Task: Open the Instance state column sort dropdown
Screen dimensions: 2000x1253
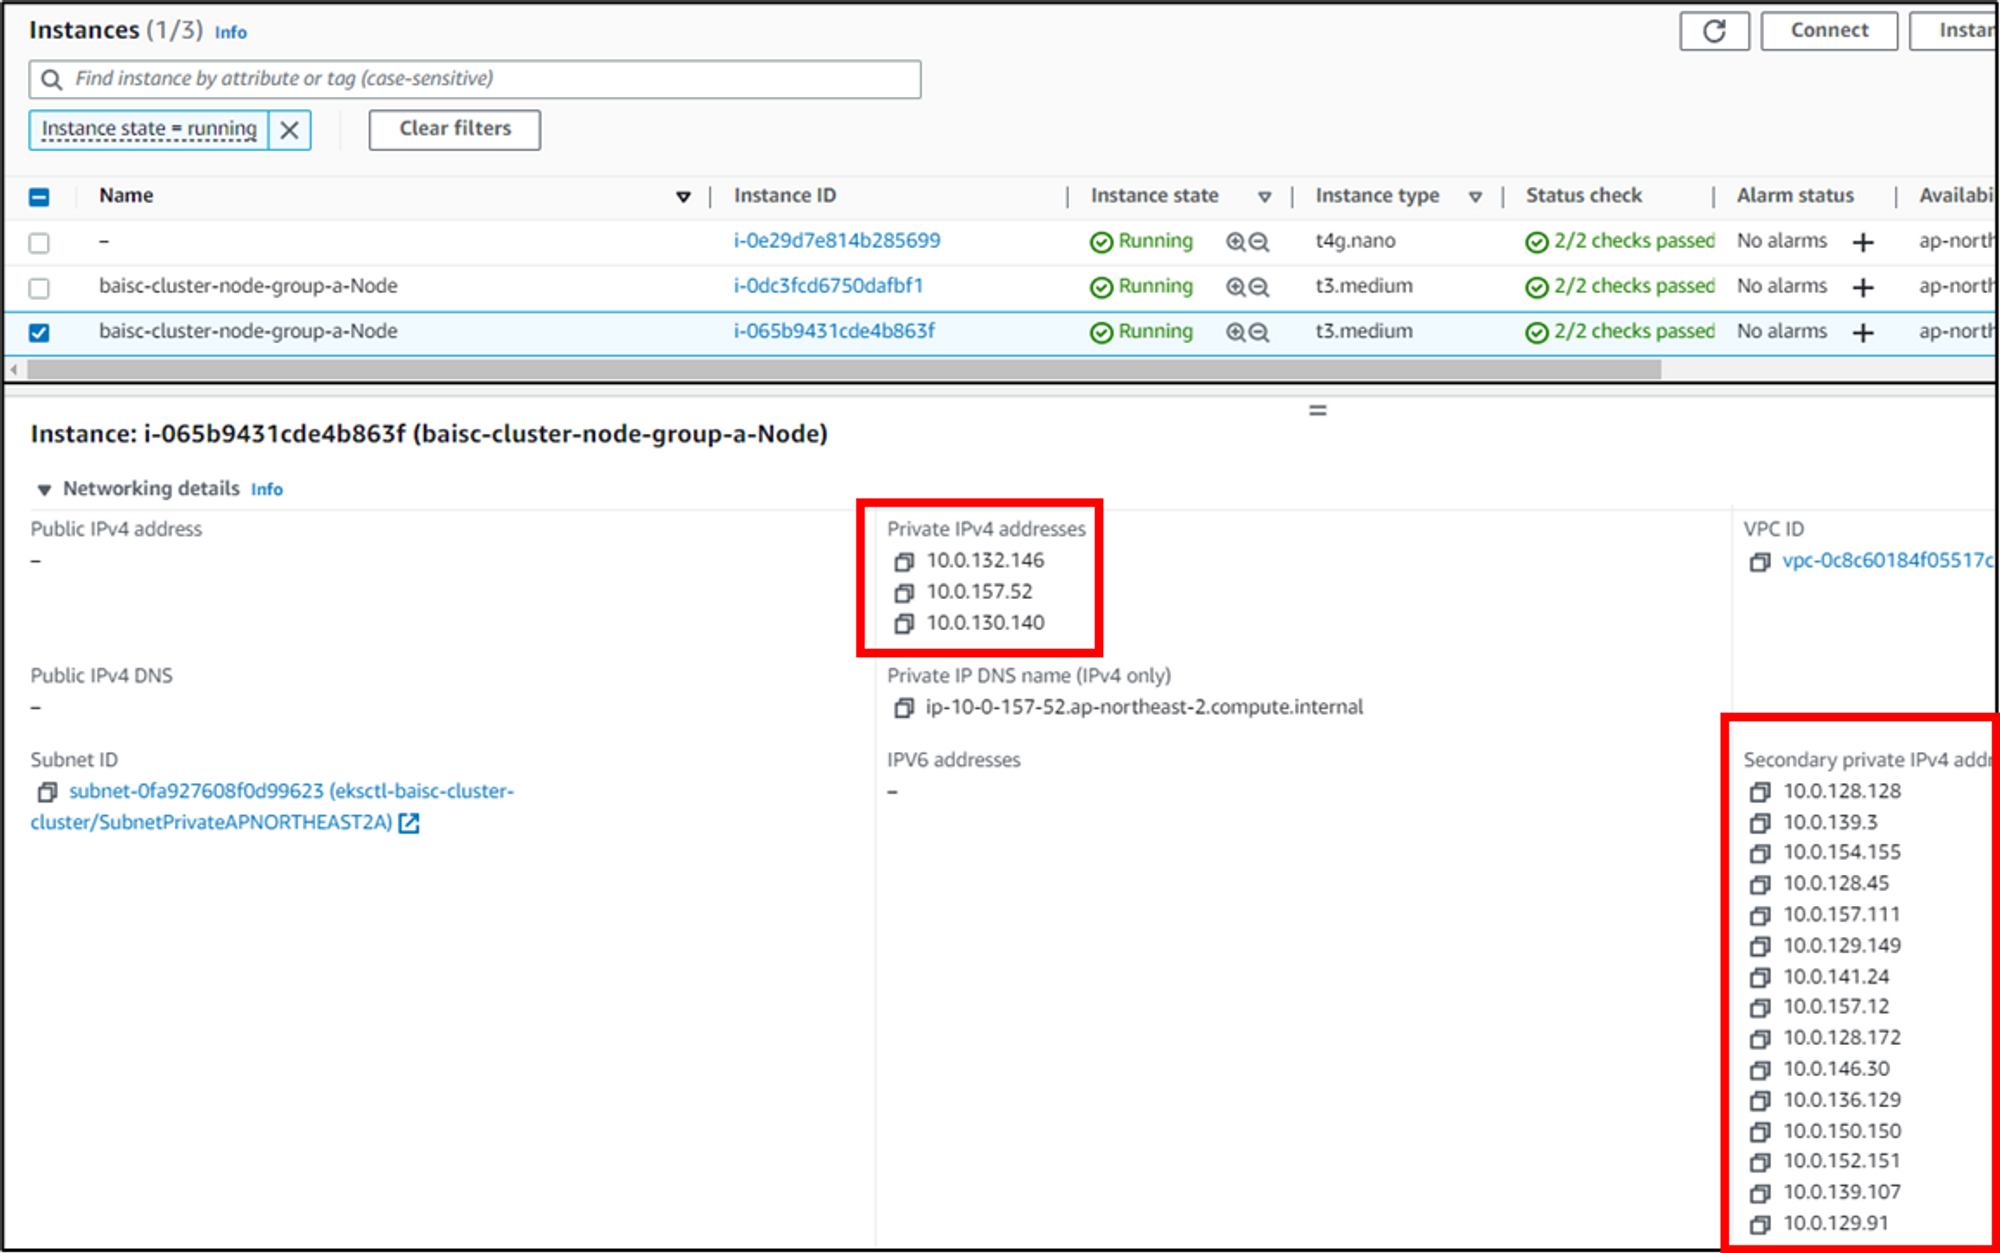Action: point(1264,197)
